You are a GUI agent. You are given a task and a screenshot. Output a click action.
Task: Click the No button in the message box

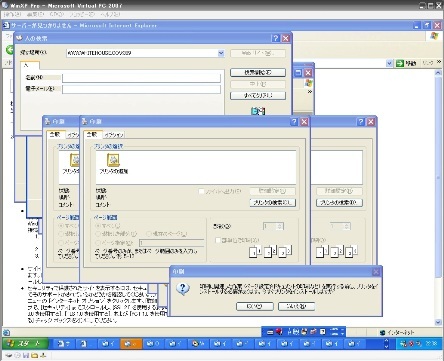296,306
